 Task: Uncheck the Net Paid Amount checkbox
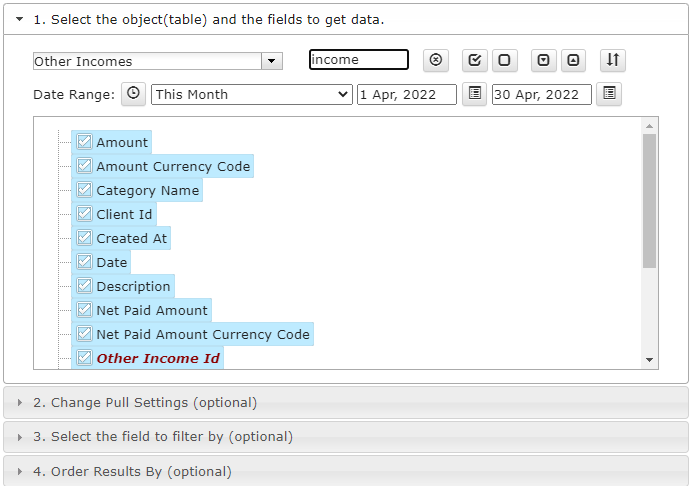(x=84, y=309)
